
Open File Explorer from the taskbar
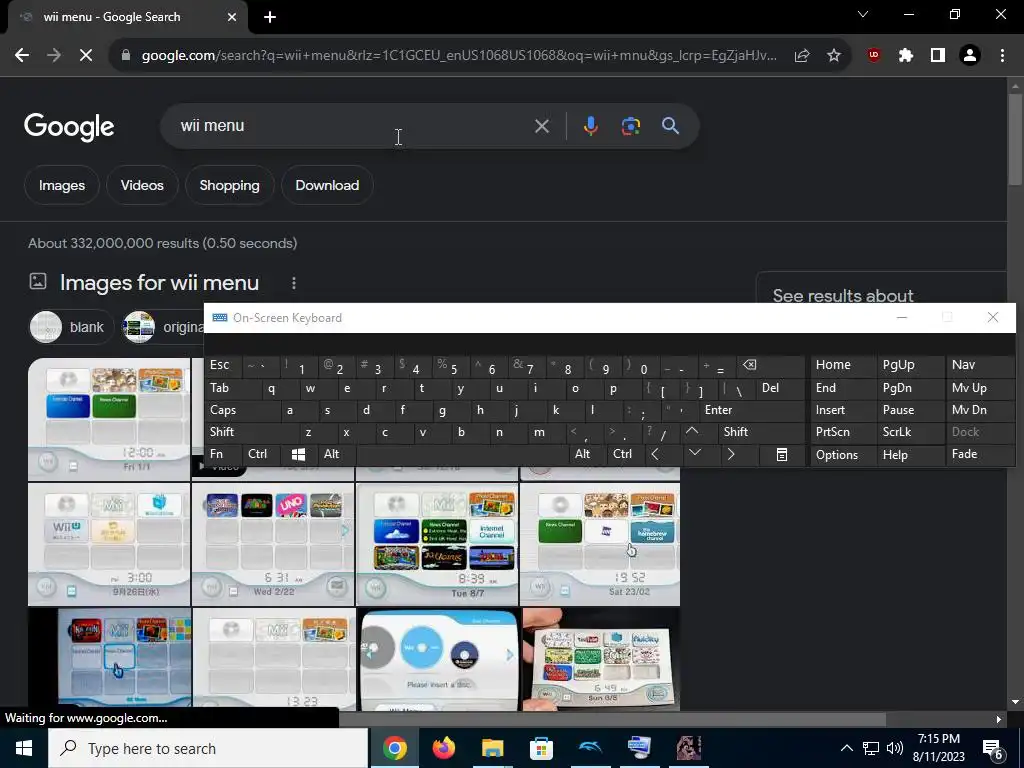click(x=492, y=748)
